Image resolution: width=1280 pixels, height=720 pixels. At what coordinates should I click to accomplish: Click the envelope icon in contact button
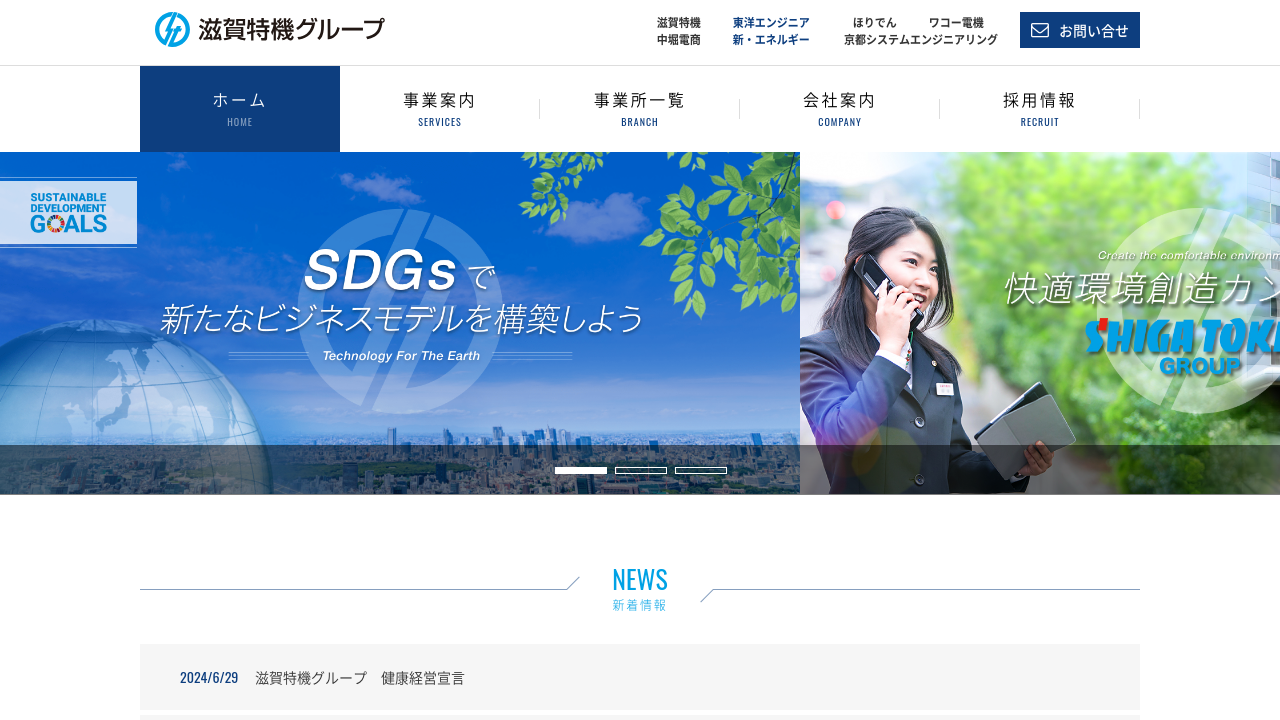pyautogui.click(x=1040, y=30)
